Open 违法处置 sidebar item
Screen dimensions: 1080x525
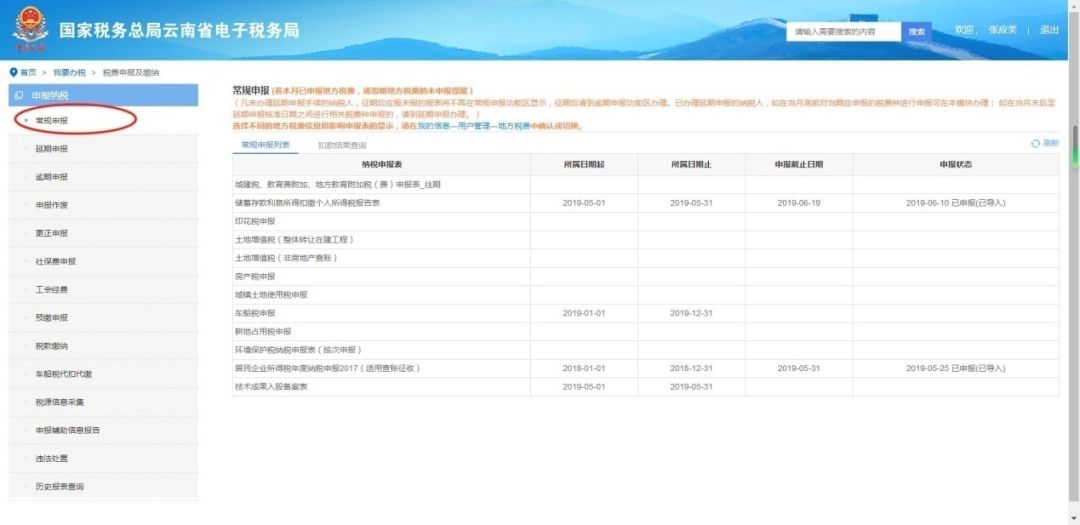click(52, 458)
